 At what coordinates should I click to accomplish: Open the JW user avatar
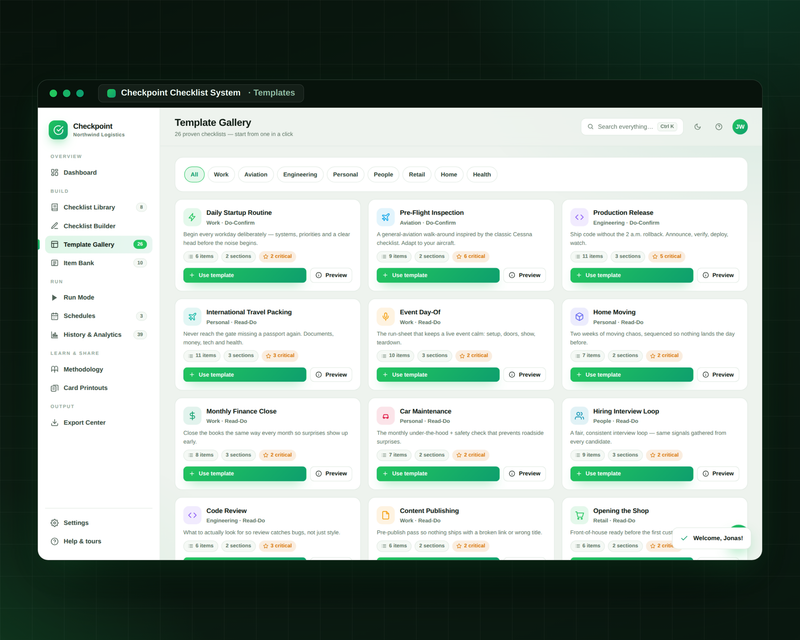tap(740, 127)
